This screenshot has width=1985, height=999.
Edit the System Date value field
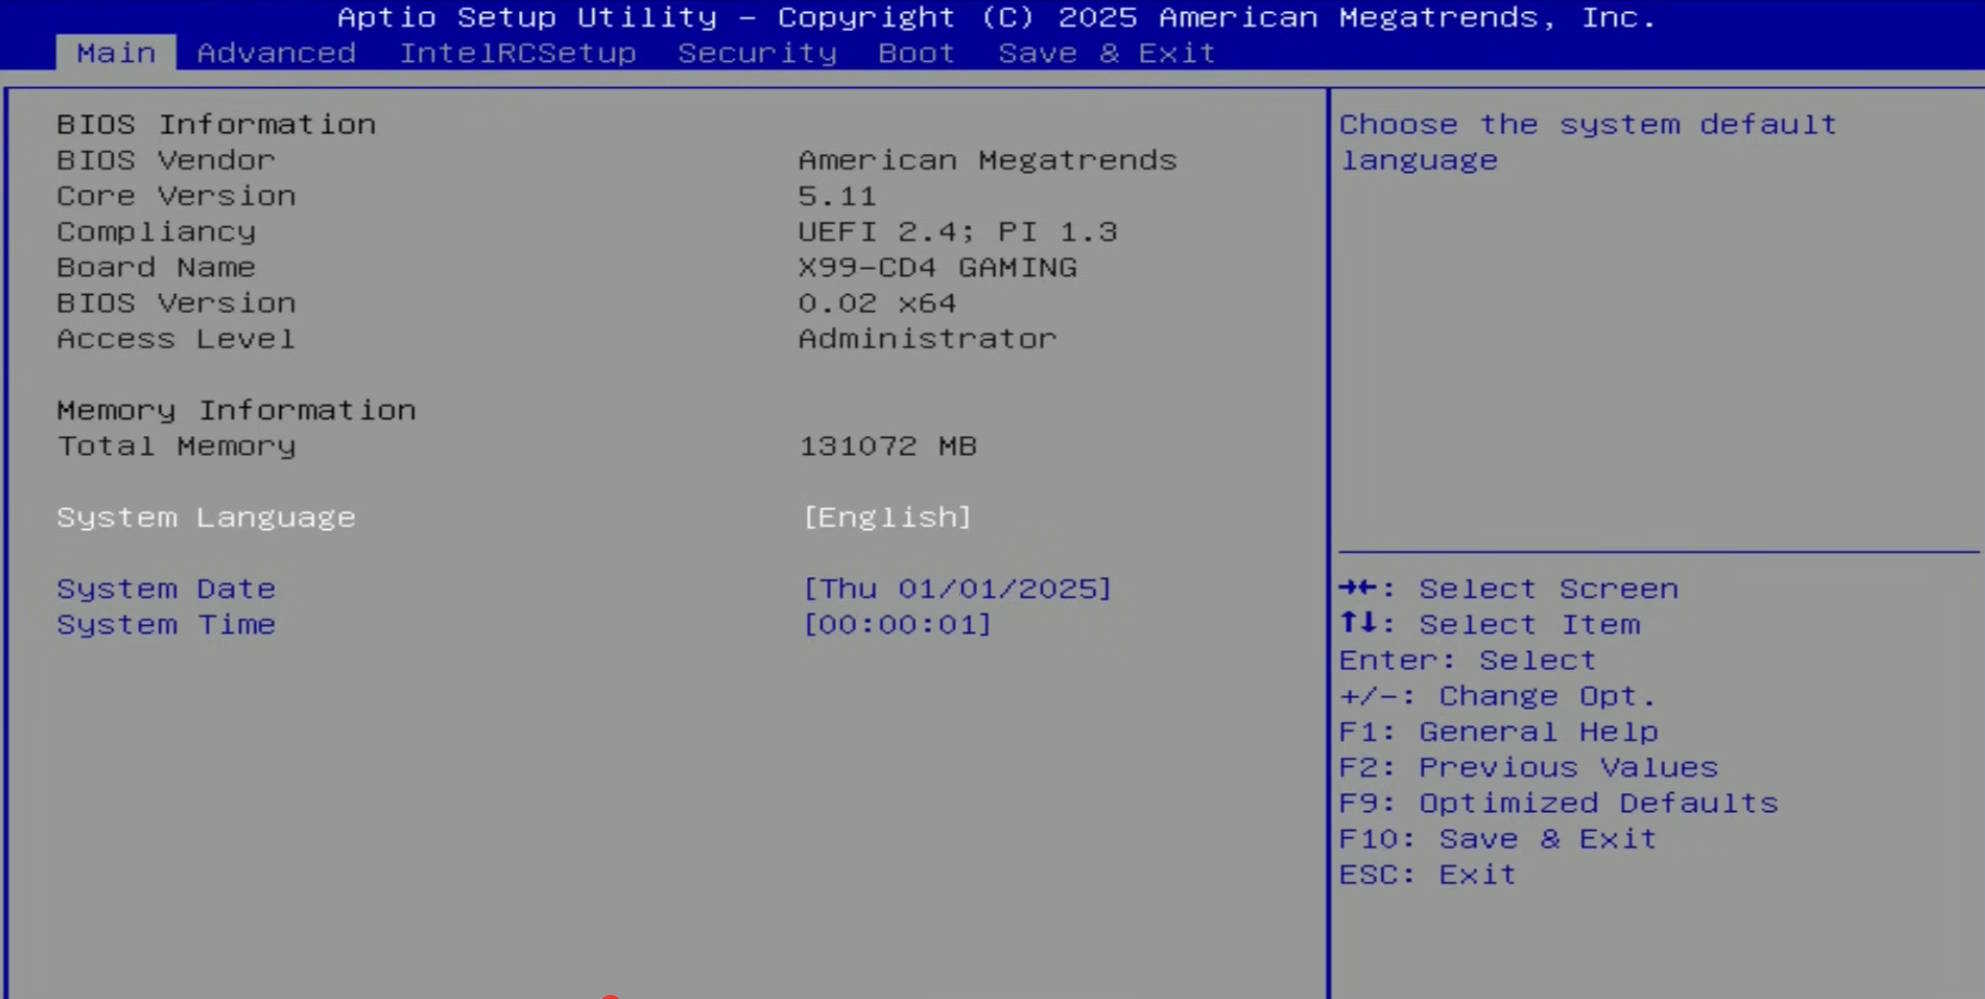coord(957,589)
